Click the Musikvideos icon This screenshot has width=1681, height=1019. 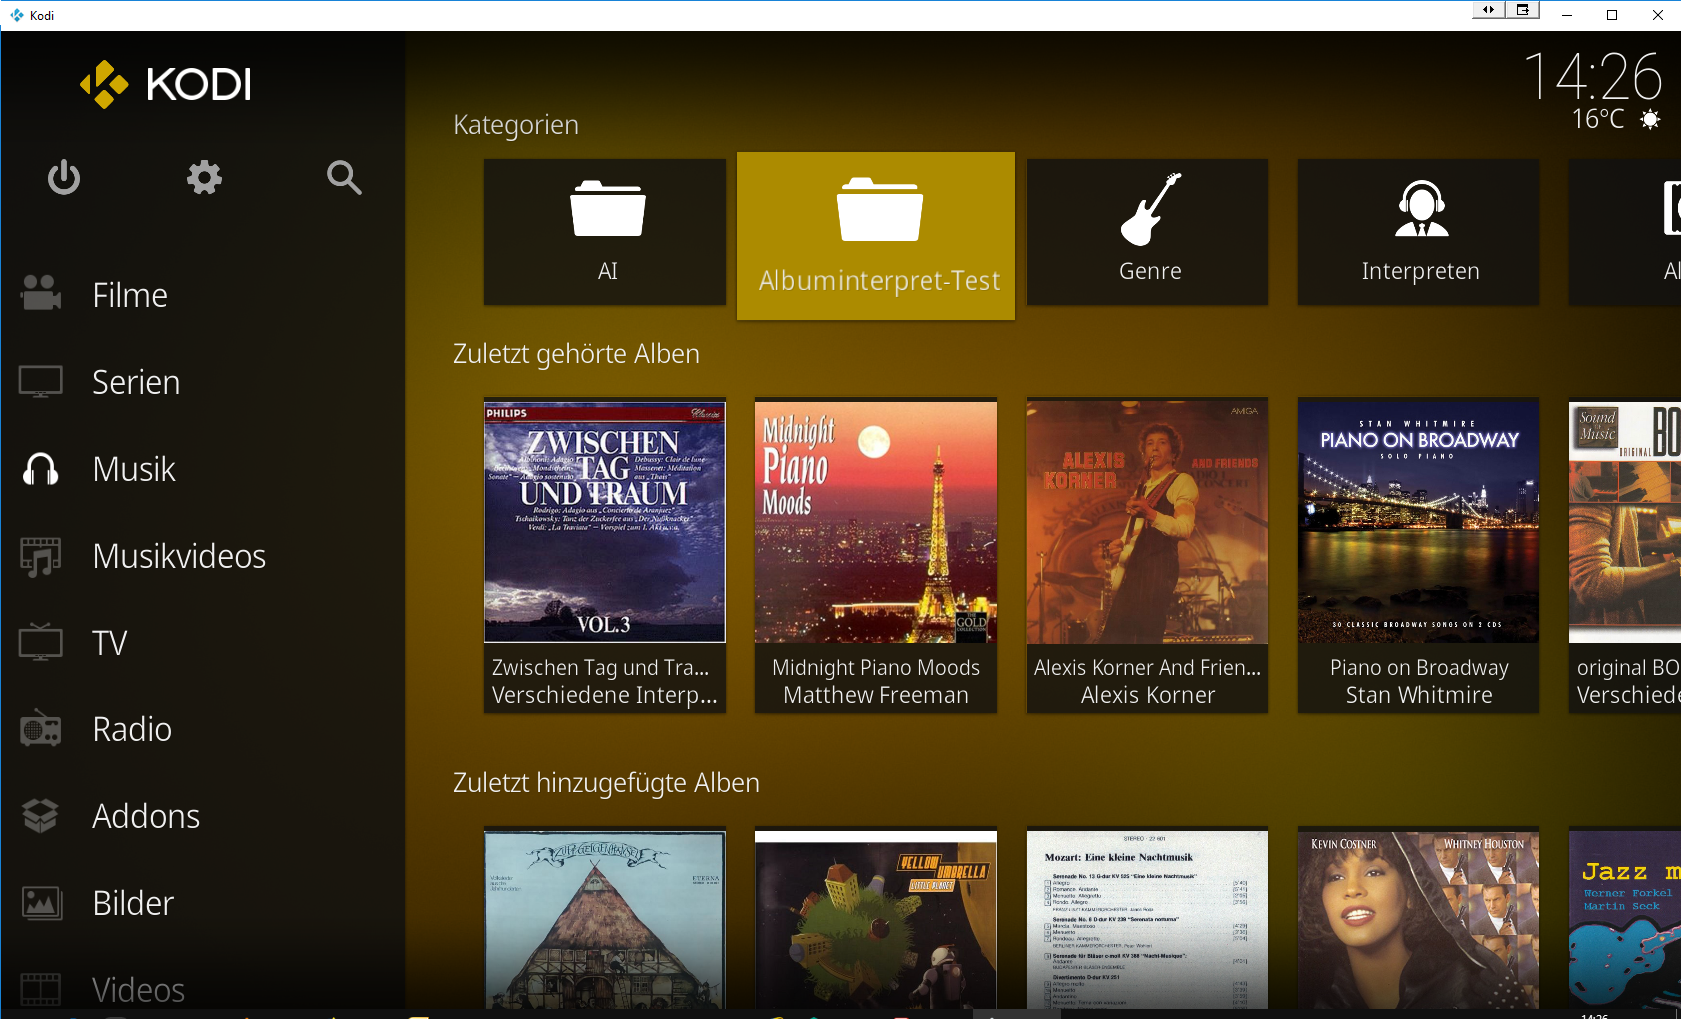pyautogui.click(x=41, y=556)
